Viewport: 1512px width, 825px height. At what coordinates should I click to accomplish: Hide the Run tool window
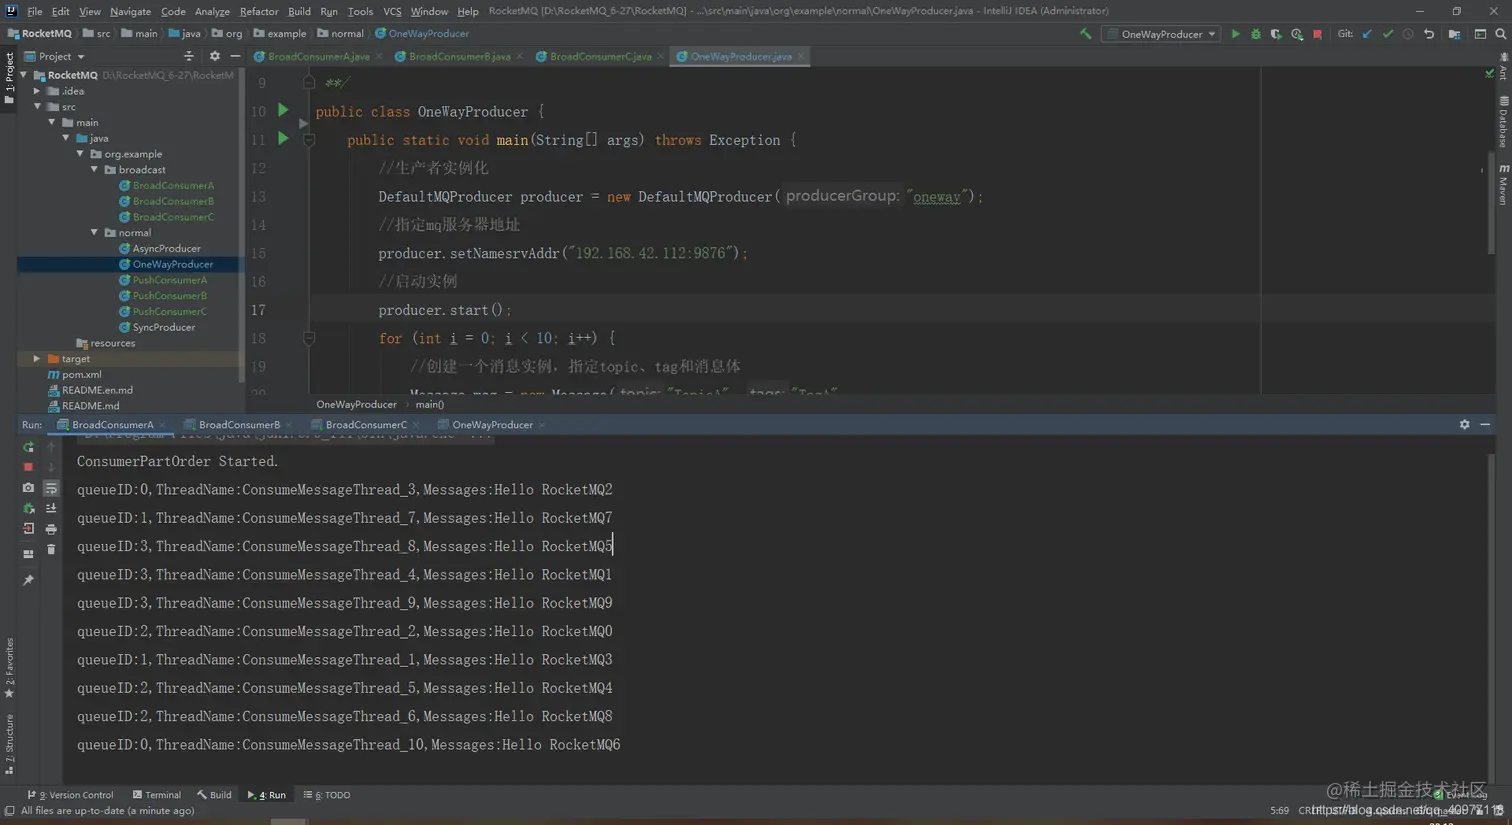[1485, 425]
